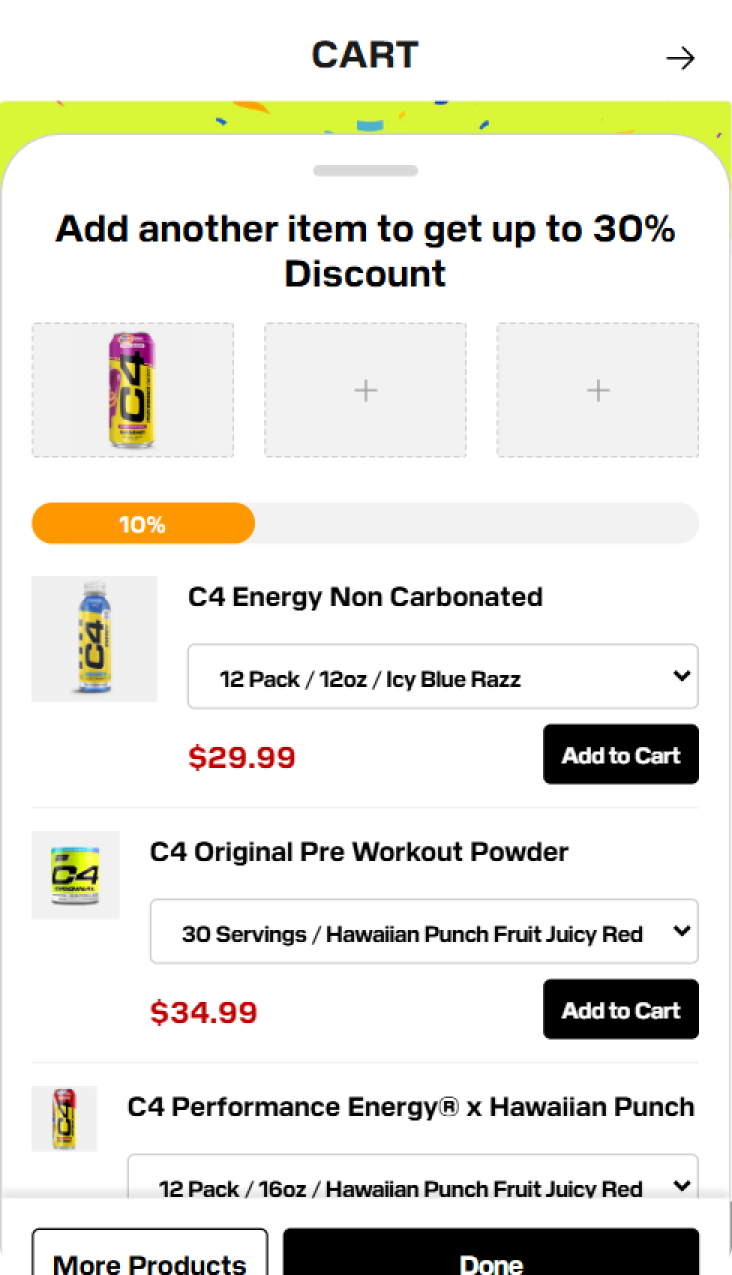Screen dimensions: 732x1275
Task: Open the C4 Energy Non Carbonated title
Action: (x=365, y=597)
